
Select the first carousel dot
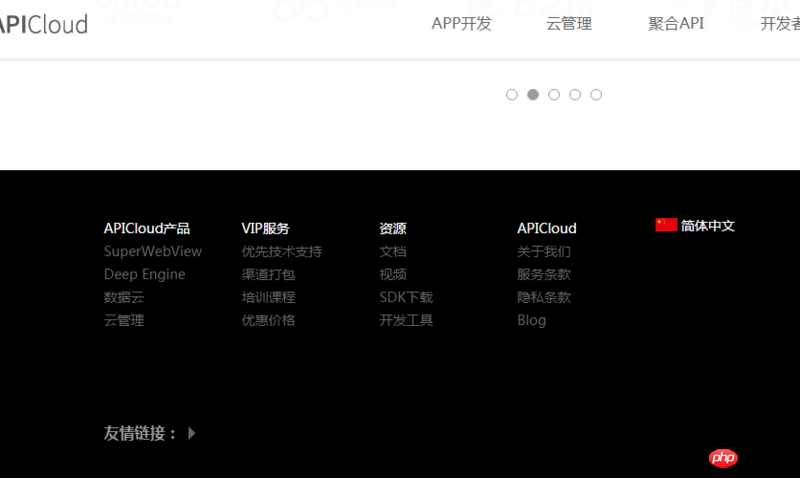click(x=512, y=95)
